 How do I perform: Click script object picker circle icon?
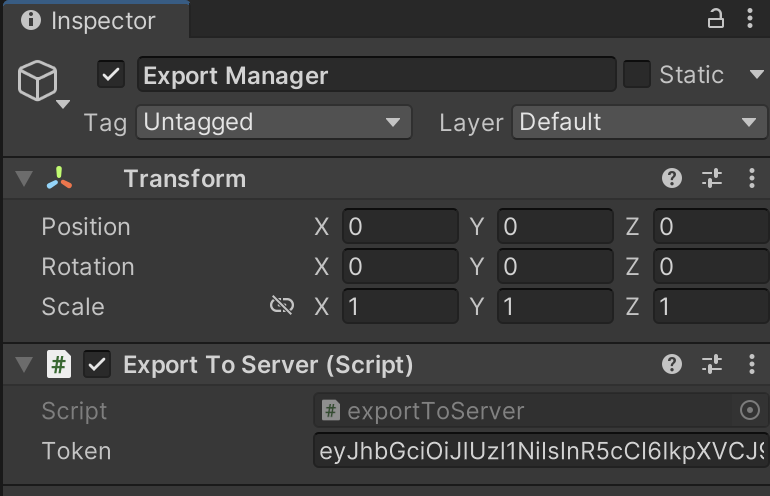tap(749, 410)
